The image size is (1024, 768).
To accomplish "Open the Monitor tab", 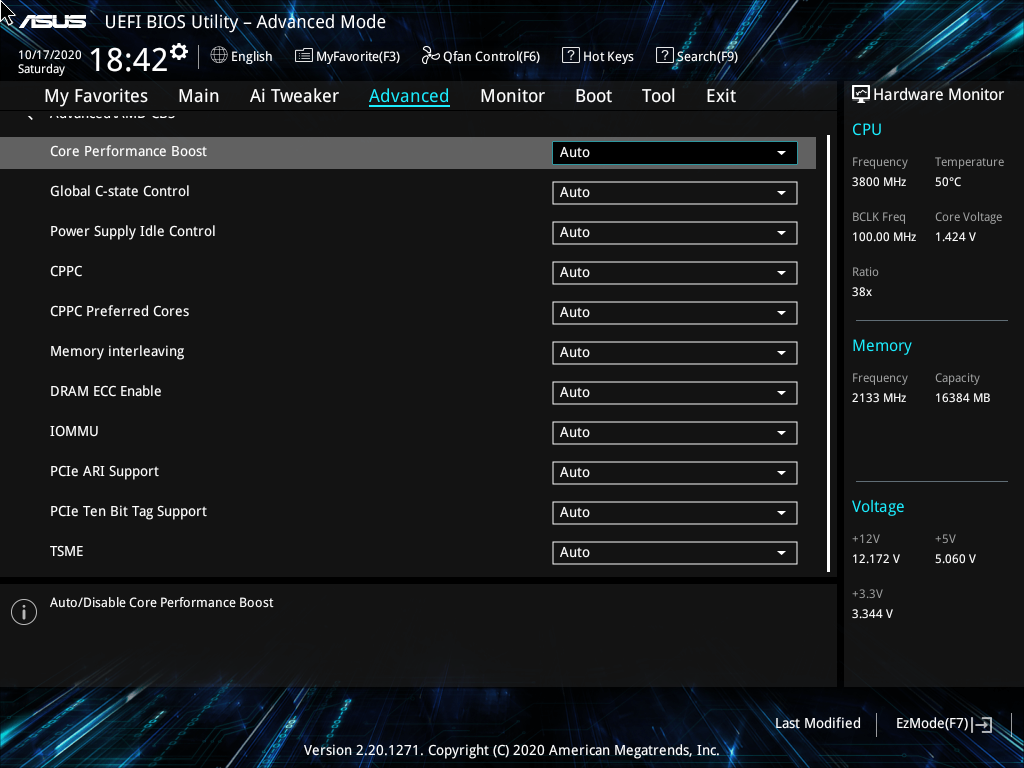I will [x=512, y=96].
